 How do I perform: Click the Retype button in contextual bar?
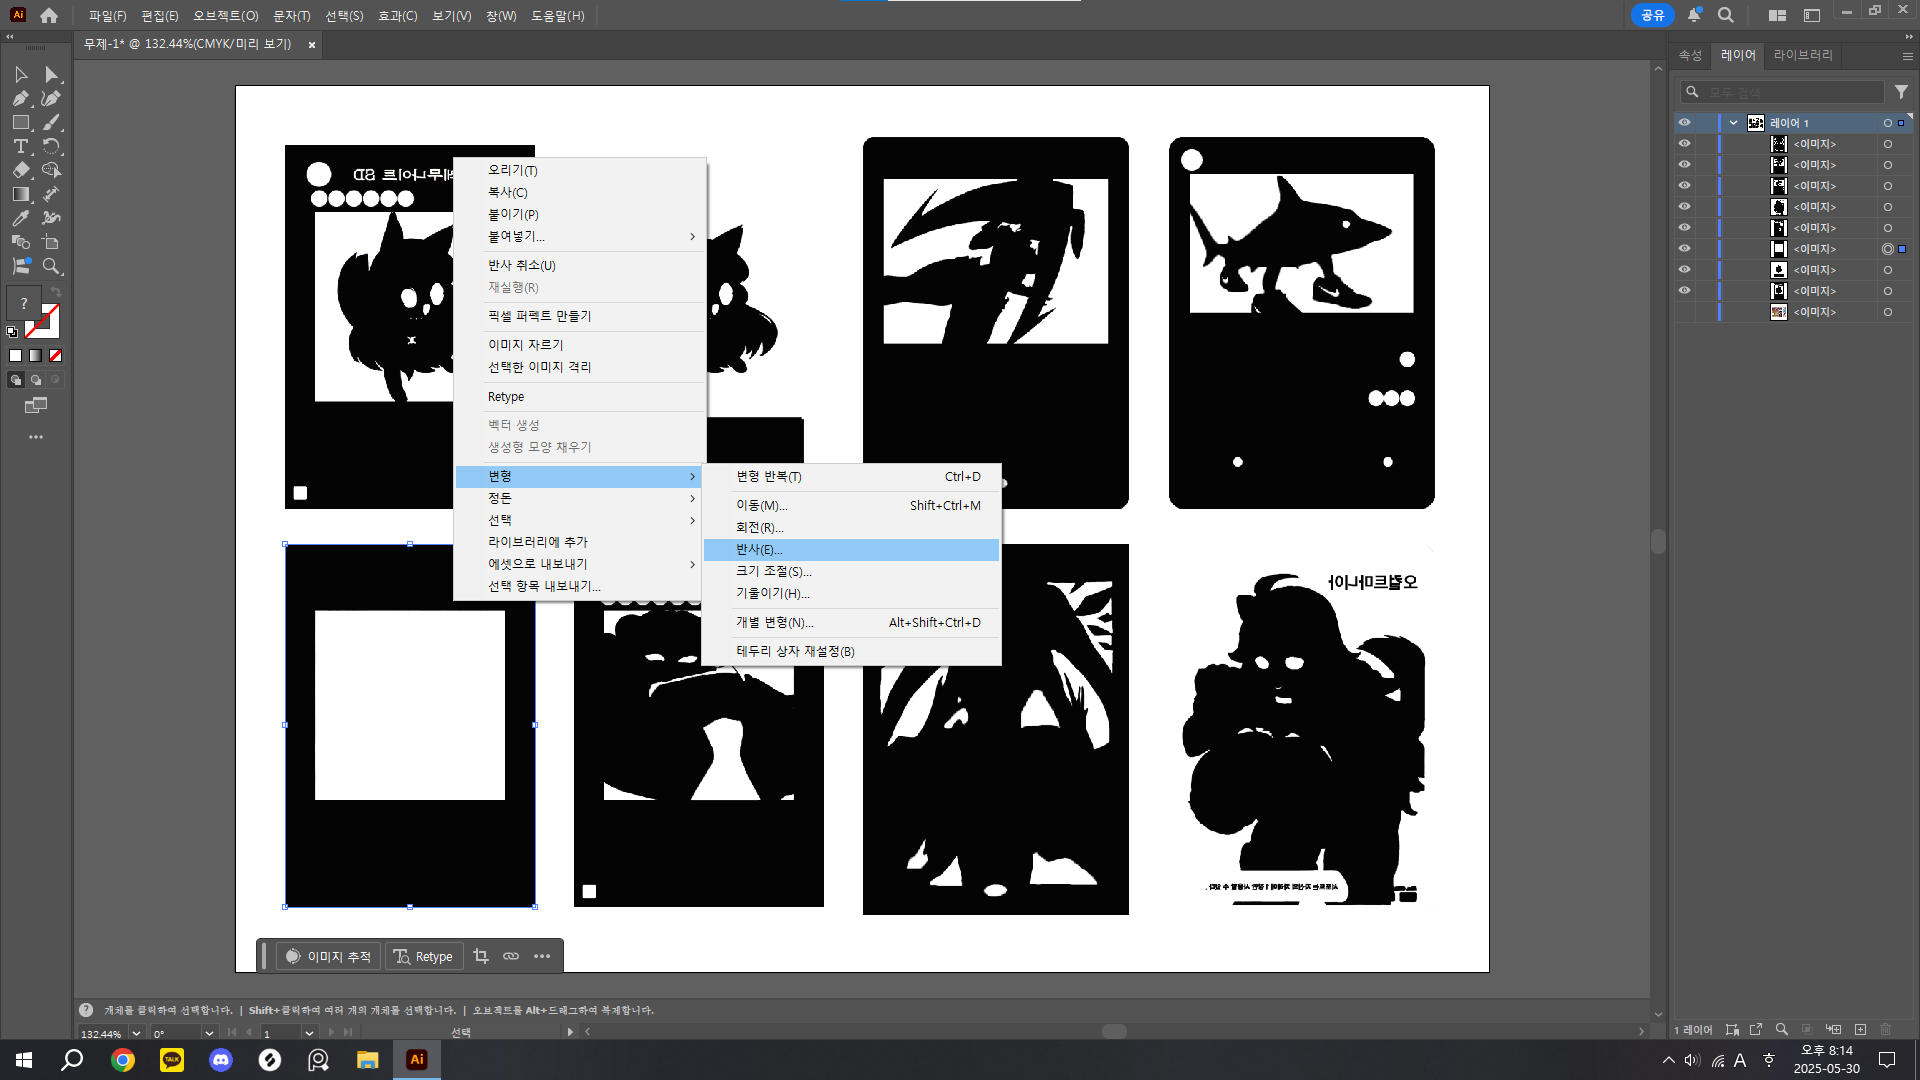pyautogui.click(x=424, y=957)
